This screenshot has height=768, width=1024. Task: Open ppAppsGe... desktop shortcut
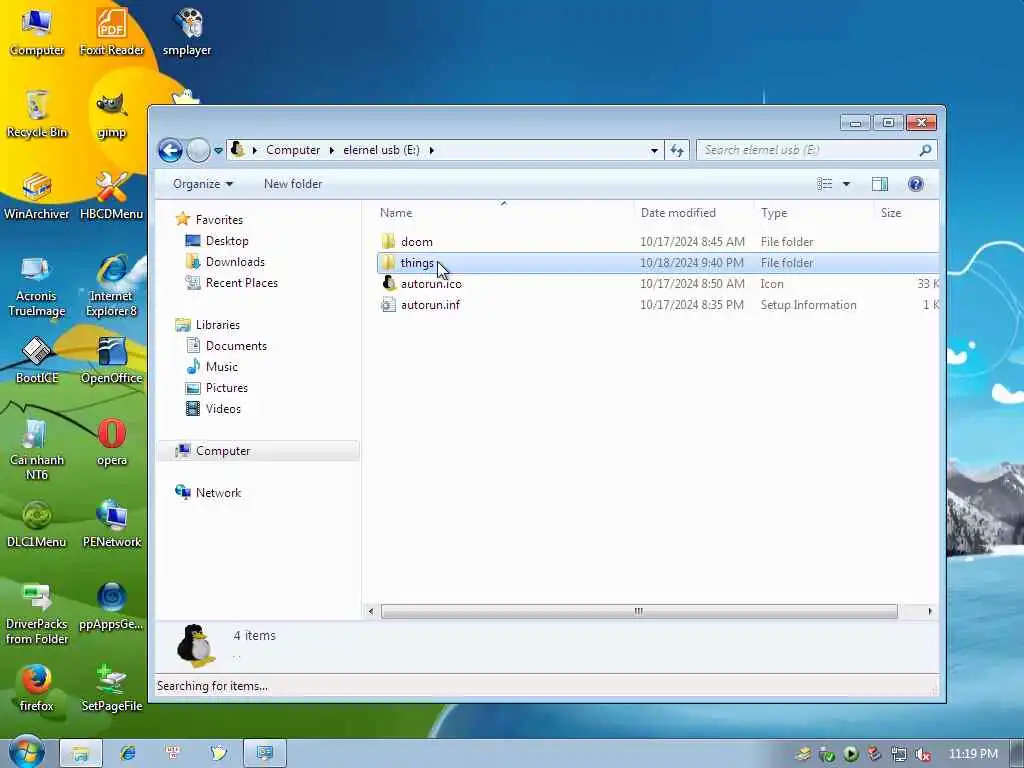click(x=112, y=607)
